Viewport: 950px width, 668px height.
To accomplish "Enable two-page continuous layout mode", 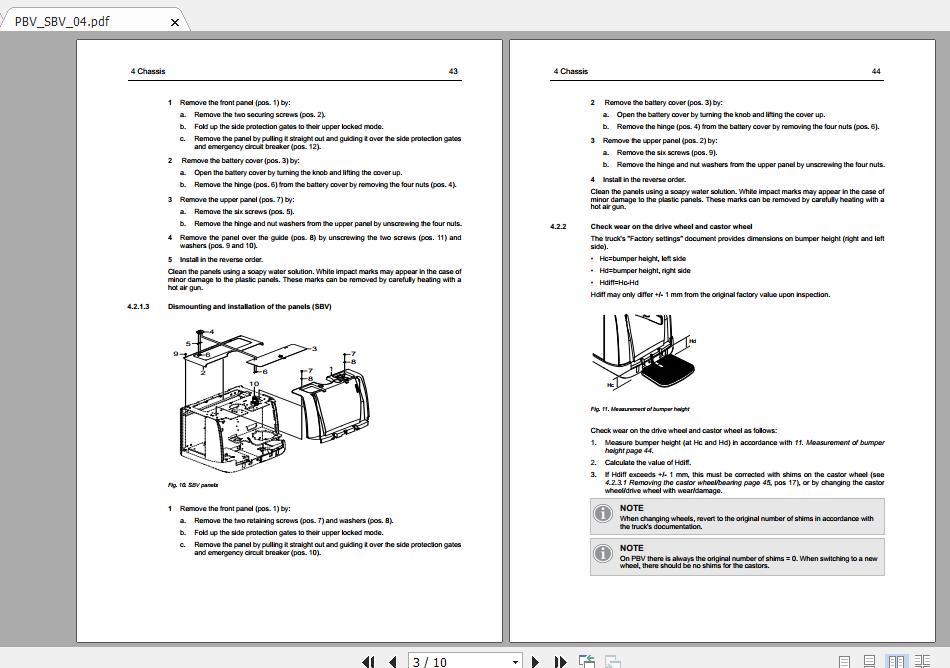I will (x=923, y=661).
